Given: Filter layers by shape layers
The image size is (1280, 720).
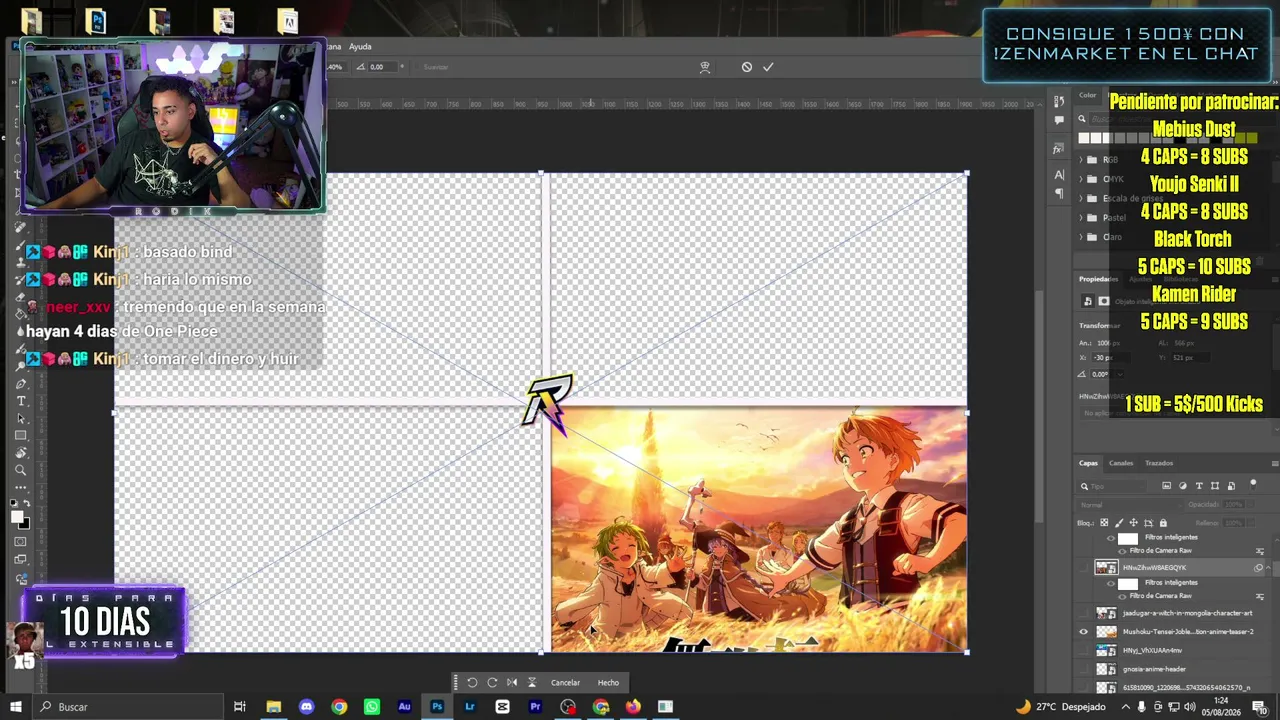Looking at the screenshot, I should 1215,486.
